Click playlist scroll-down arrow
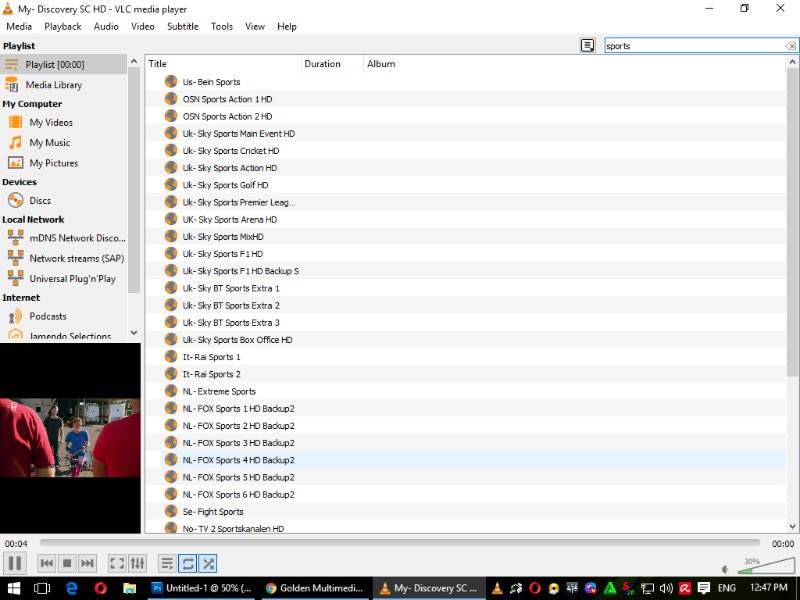Image resolution: width=800 pixels, height=600 pixels. pos(792,527)
